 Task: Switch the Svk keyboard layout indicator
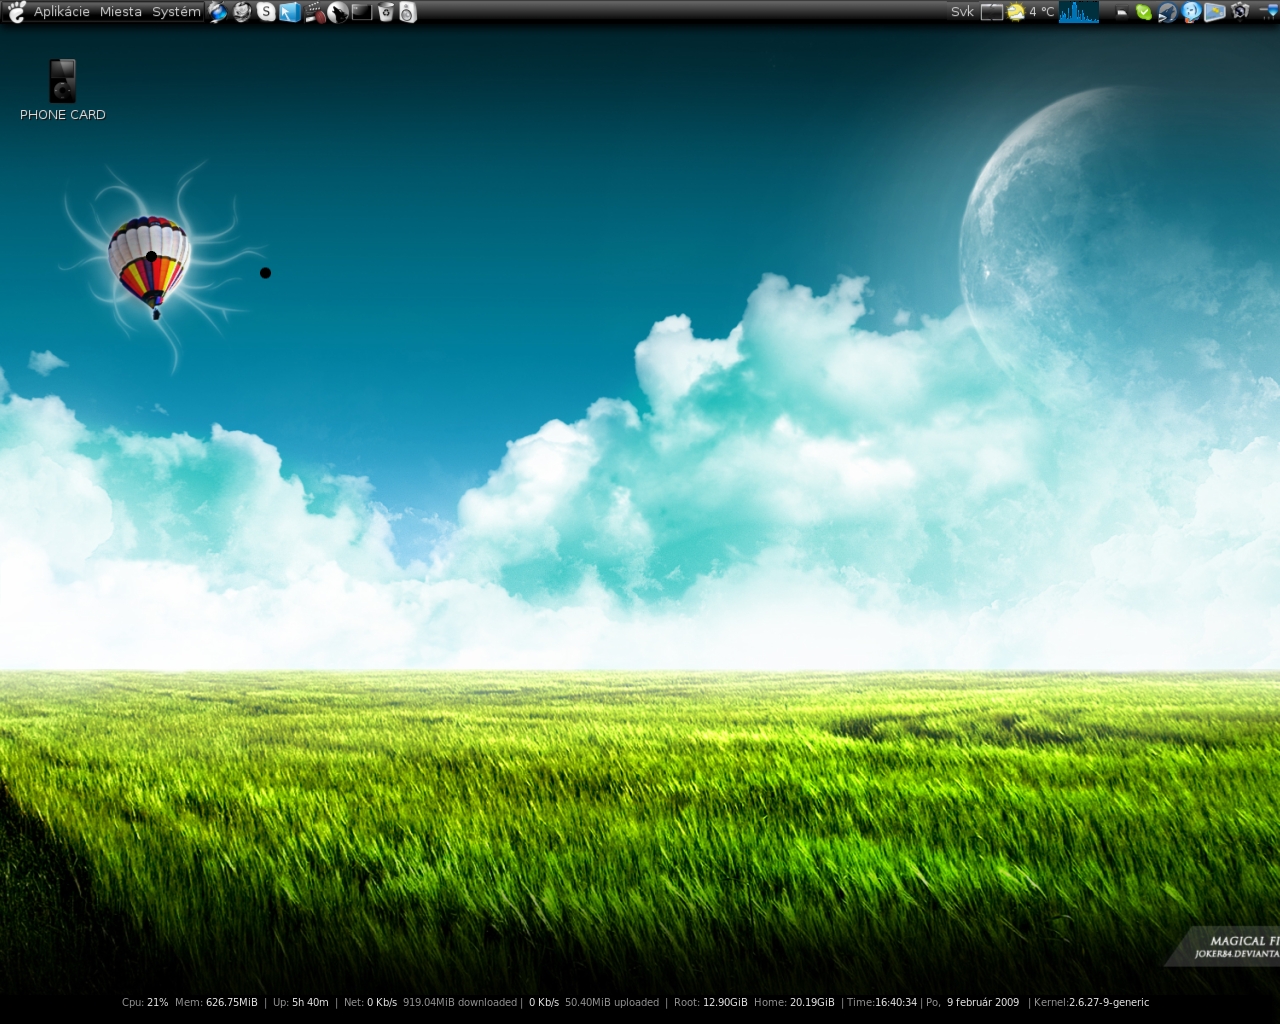pos(962,12)
